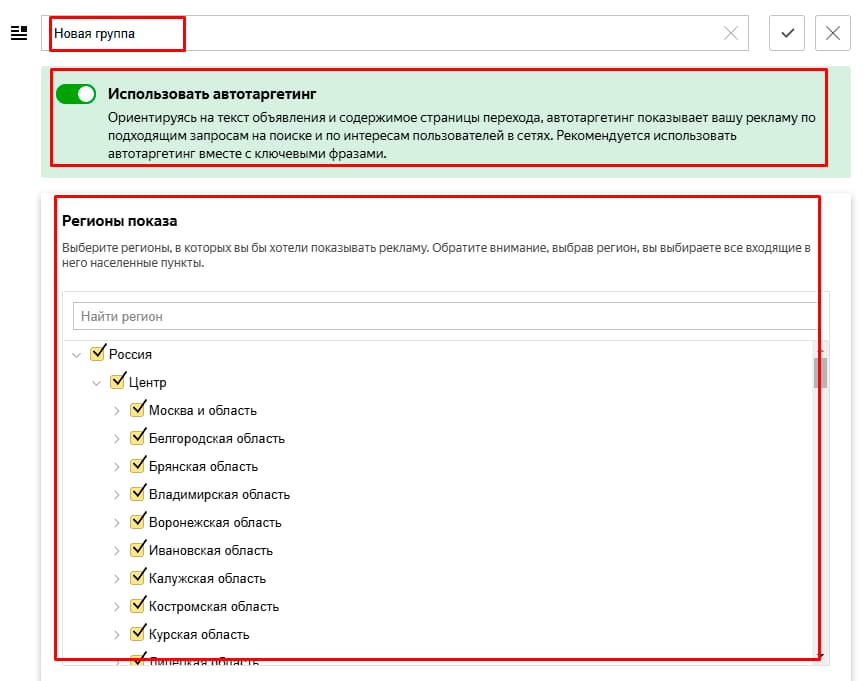Click the region list scrollbar thumb
865x681 pixels.
(820, 372)
